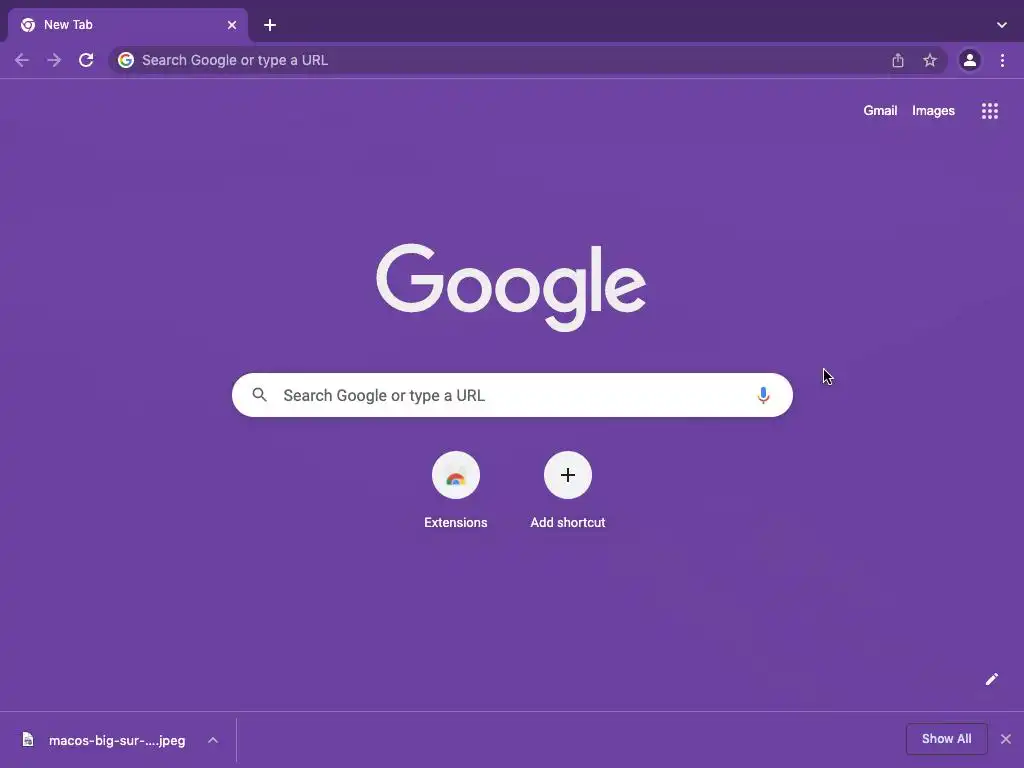Open a new tab with the plus button
The image size is (1024, 768).
(x=270, y=25)
